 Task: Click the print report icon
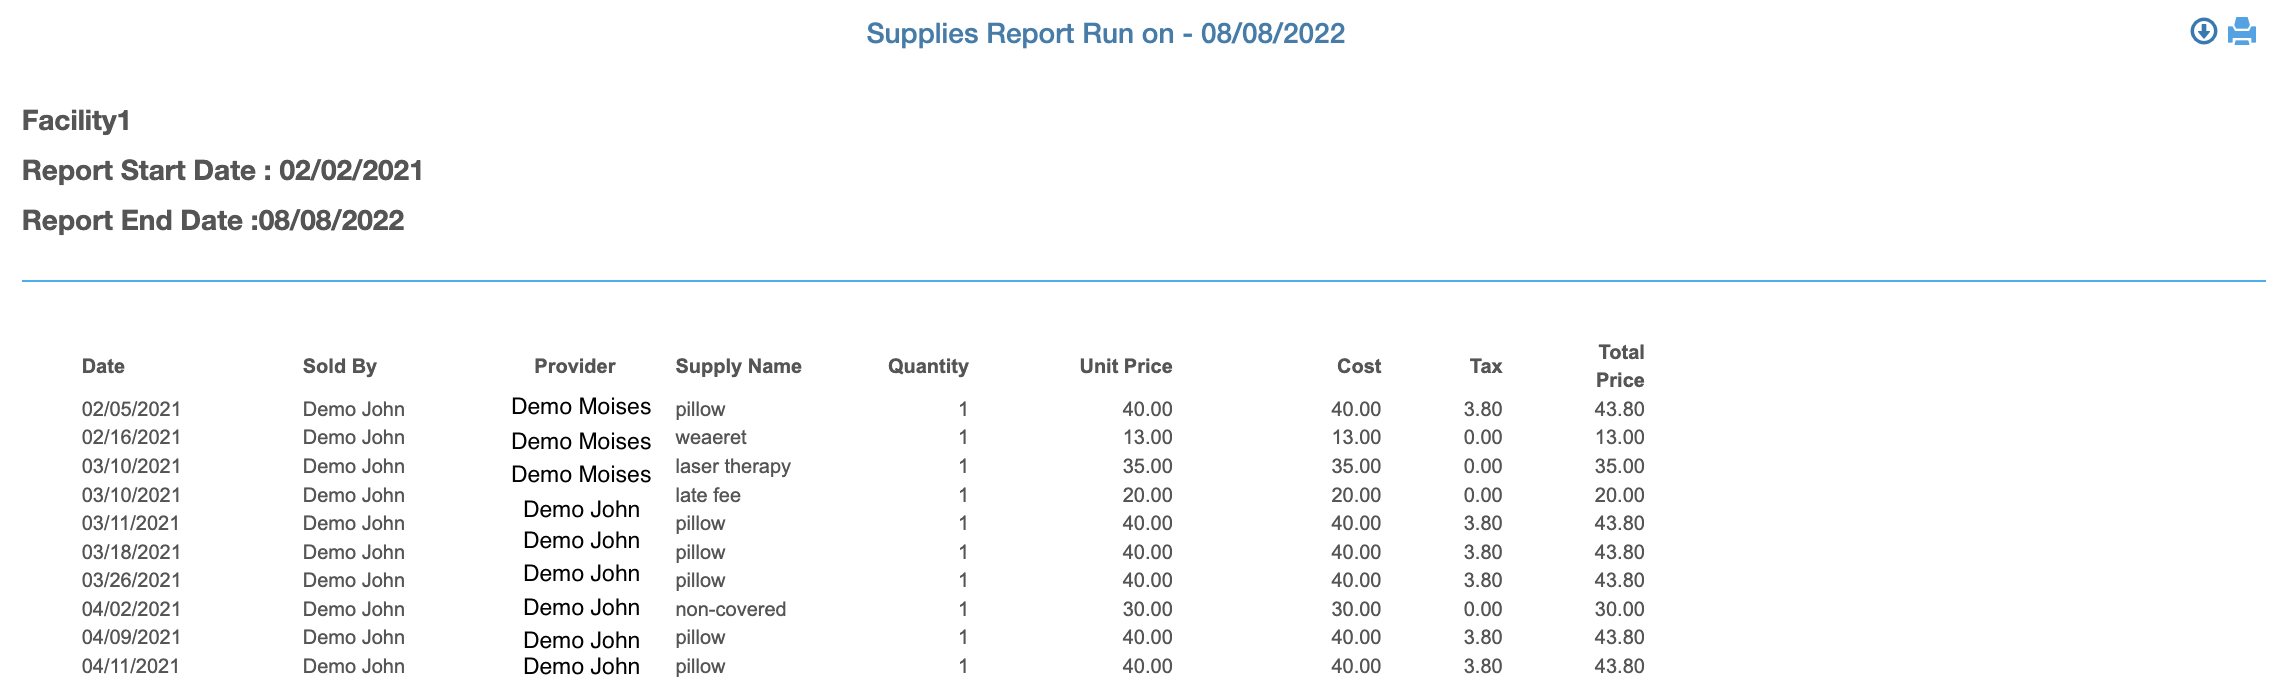tap(2242, 32)
